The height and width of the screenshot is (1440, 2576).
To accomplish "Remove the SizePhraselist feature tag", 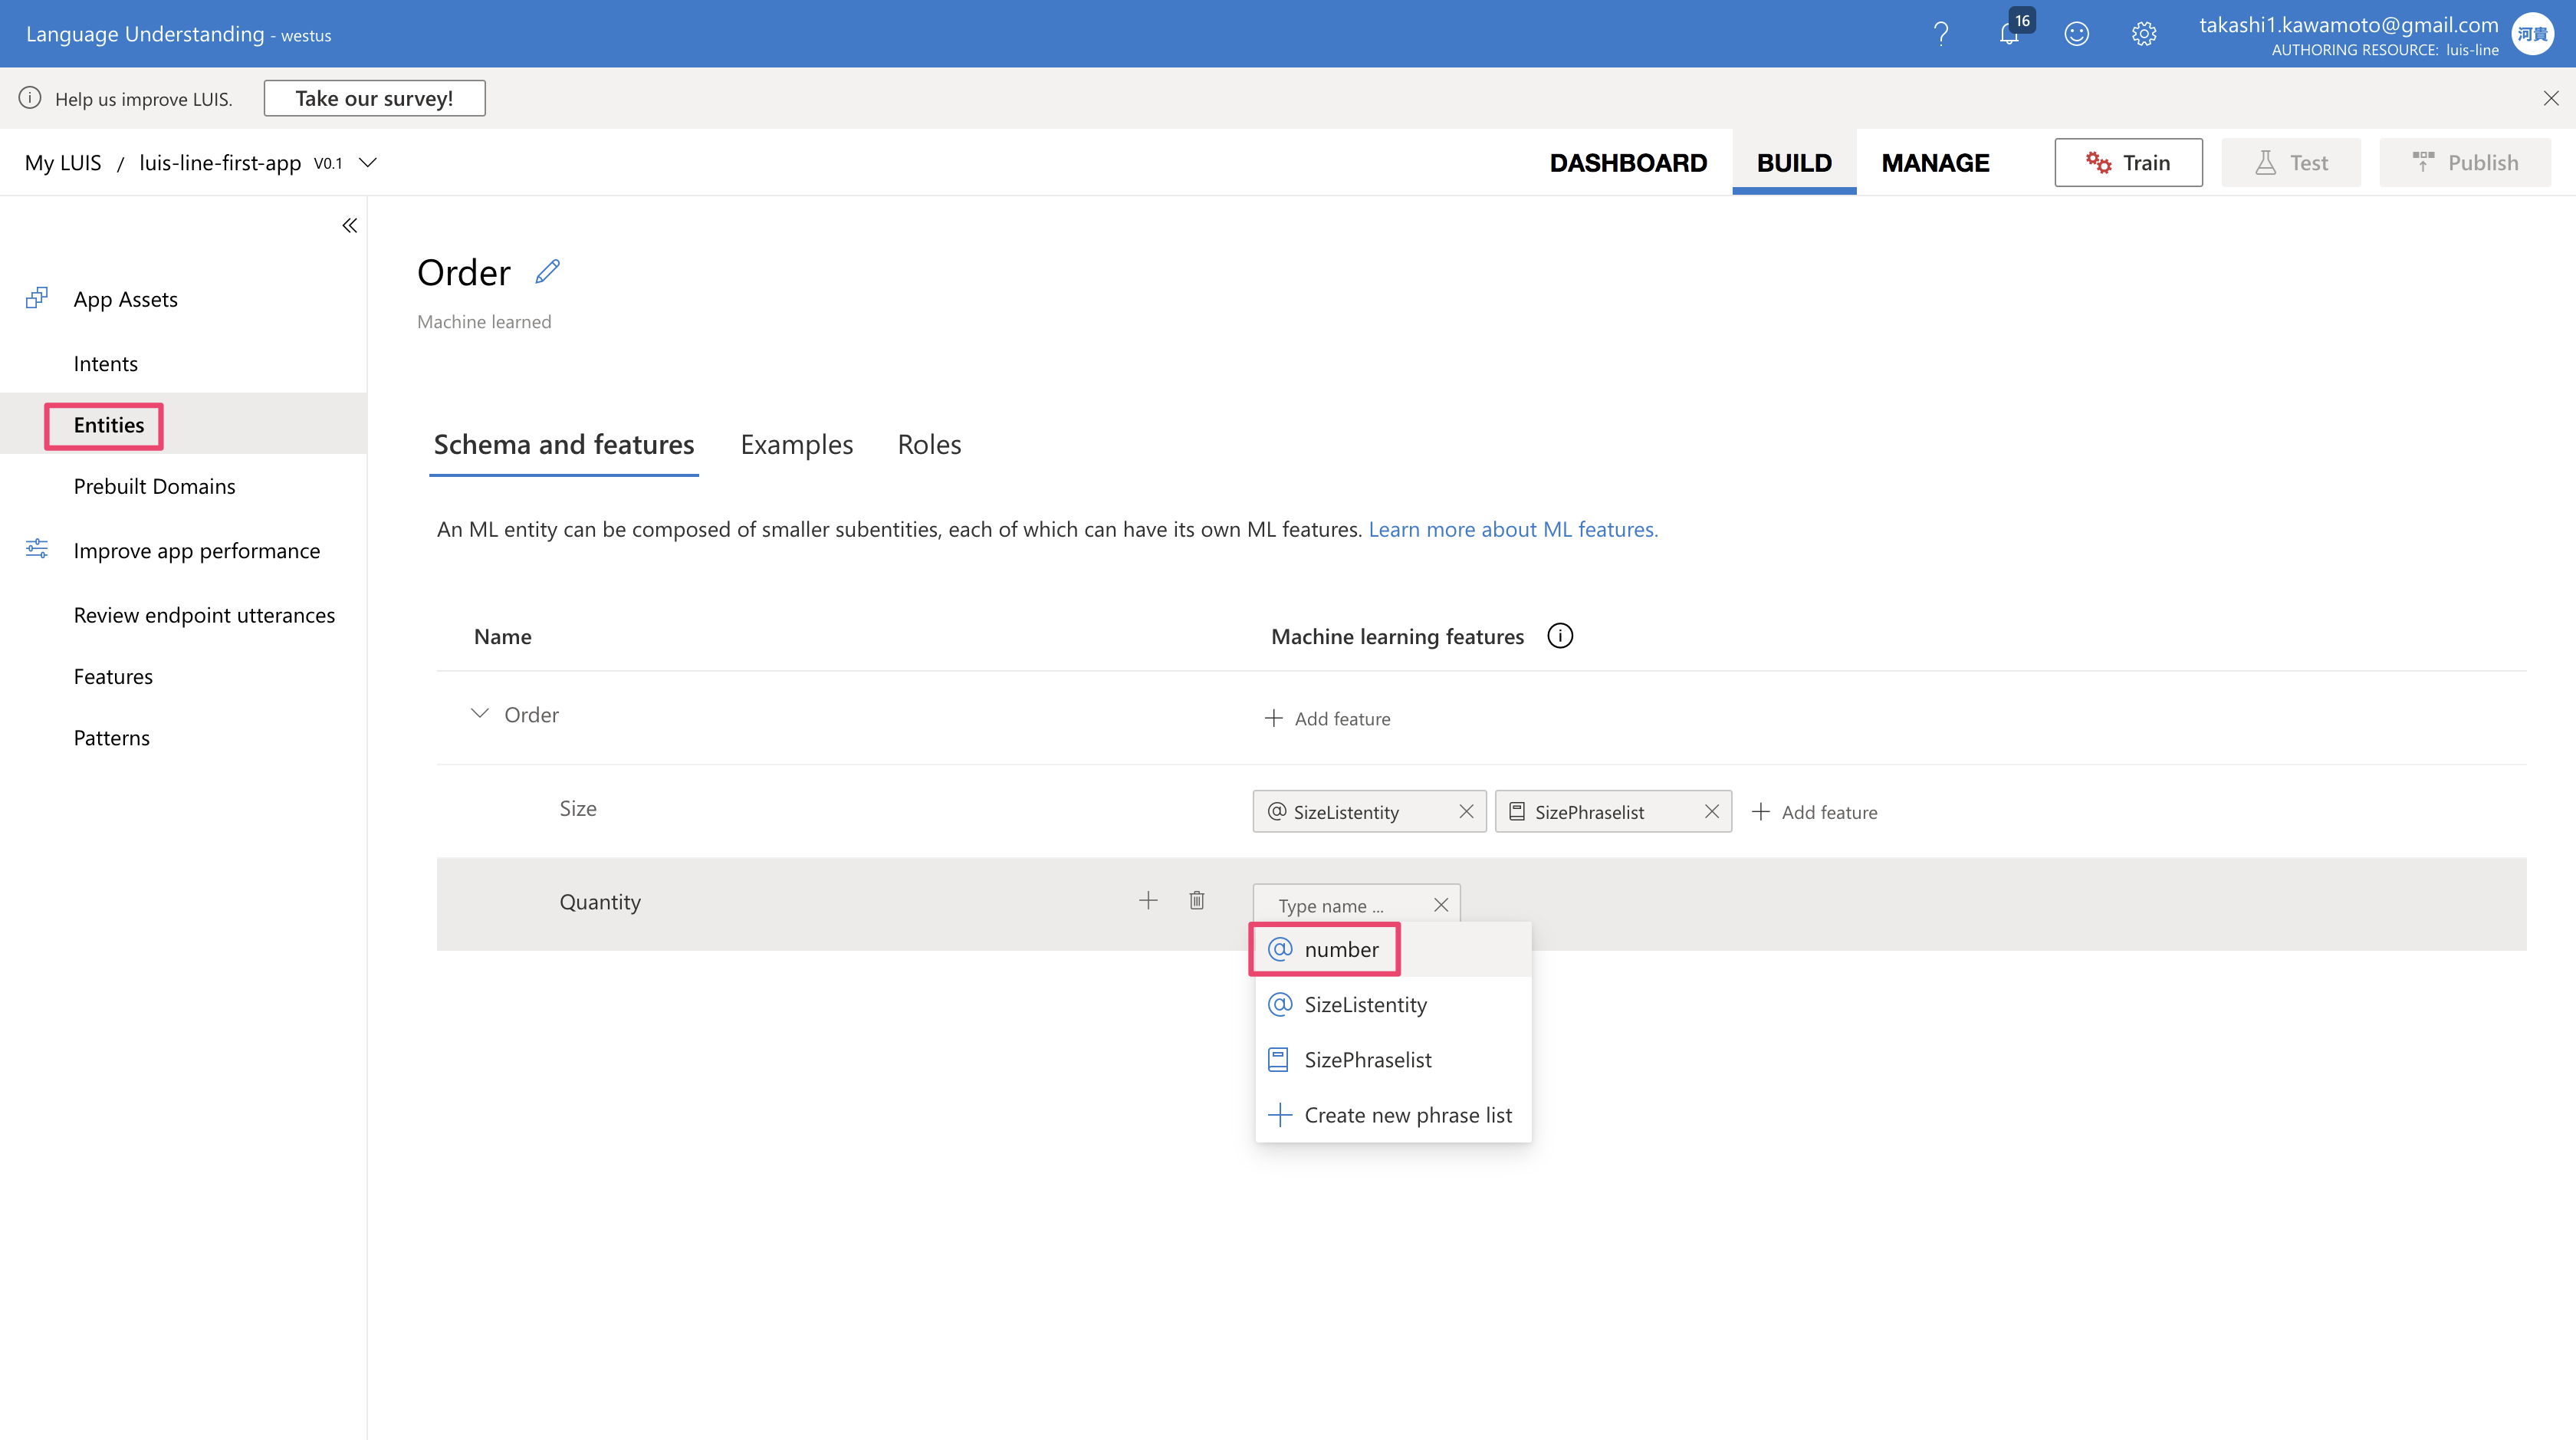I will (x=1711, y=812).
